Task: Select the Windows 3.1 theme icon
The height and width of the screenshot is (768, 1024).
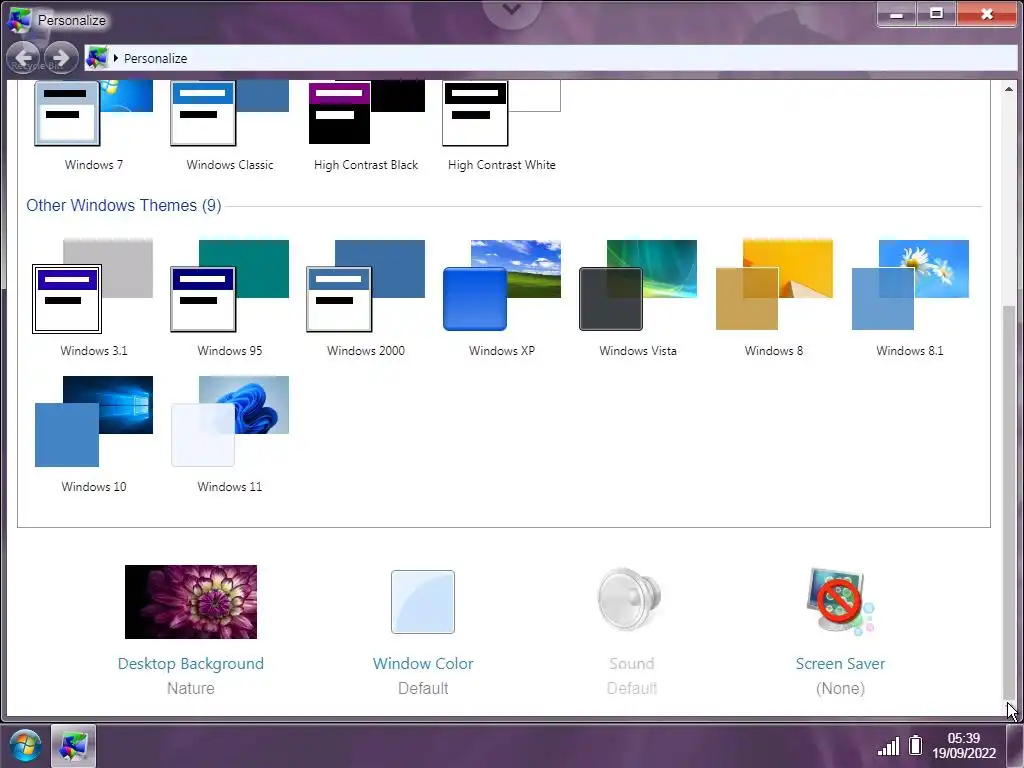Action: (93, 286)
